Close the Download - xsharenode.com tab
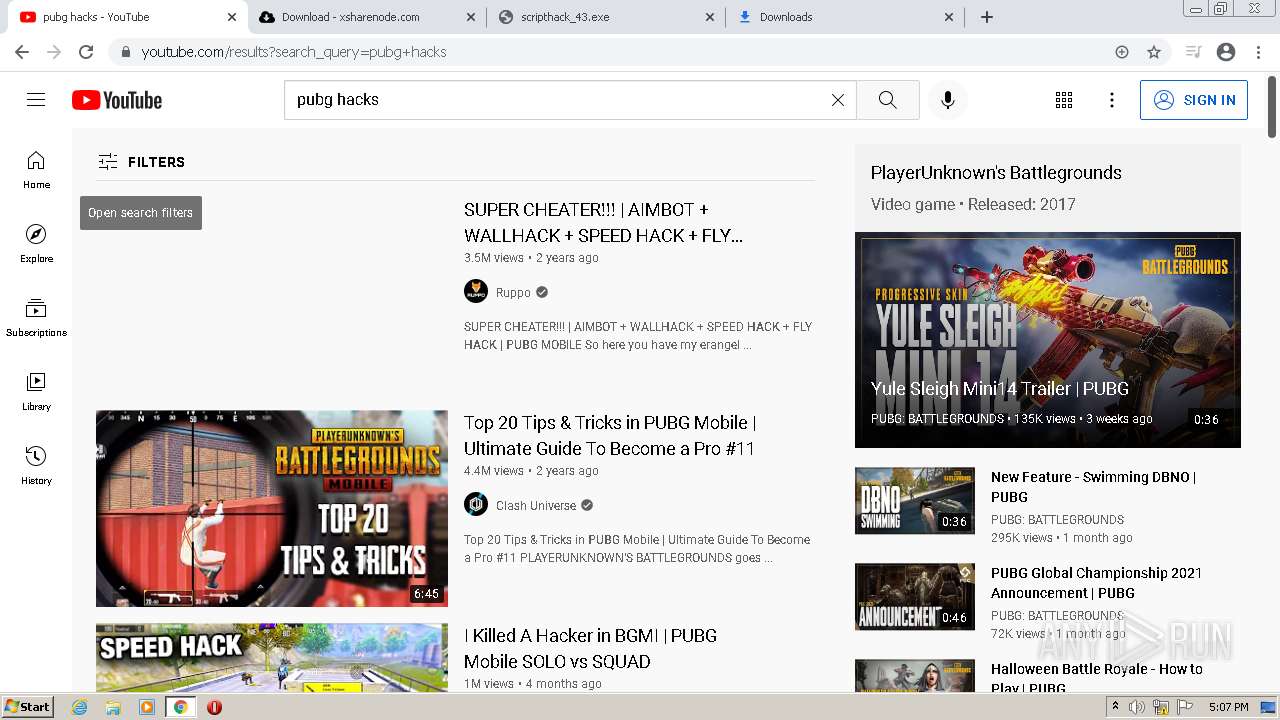Viewport: 1280px width, 720px height. coord(472,17)
